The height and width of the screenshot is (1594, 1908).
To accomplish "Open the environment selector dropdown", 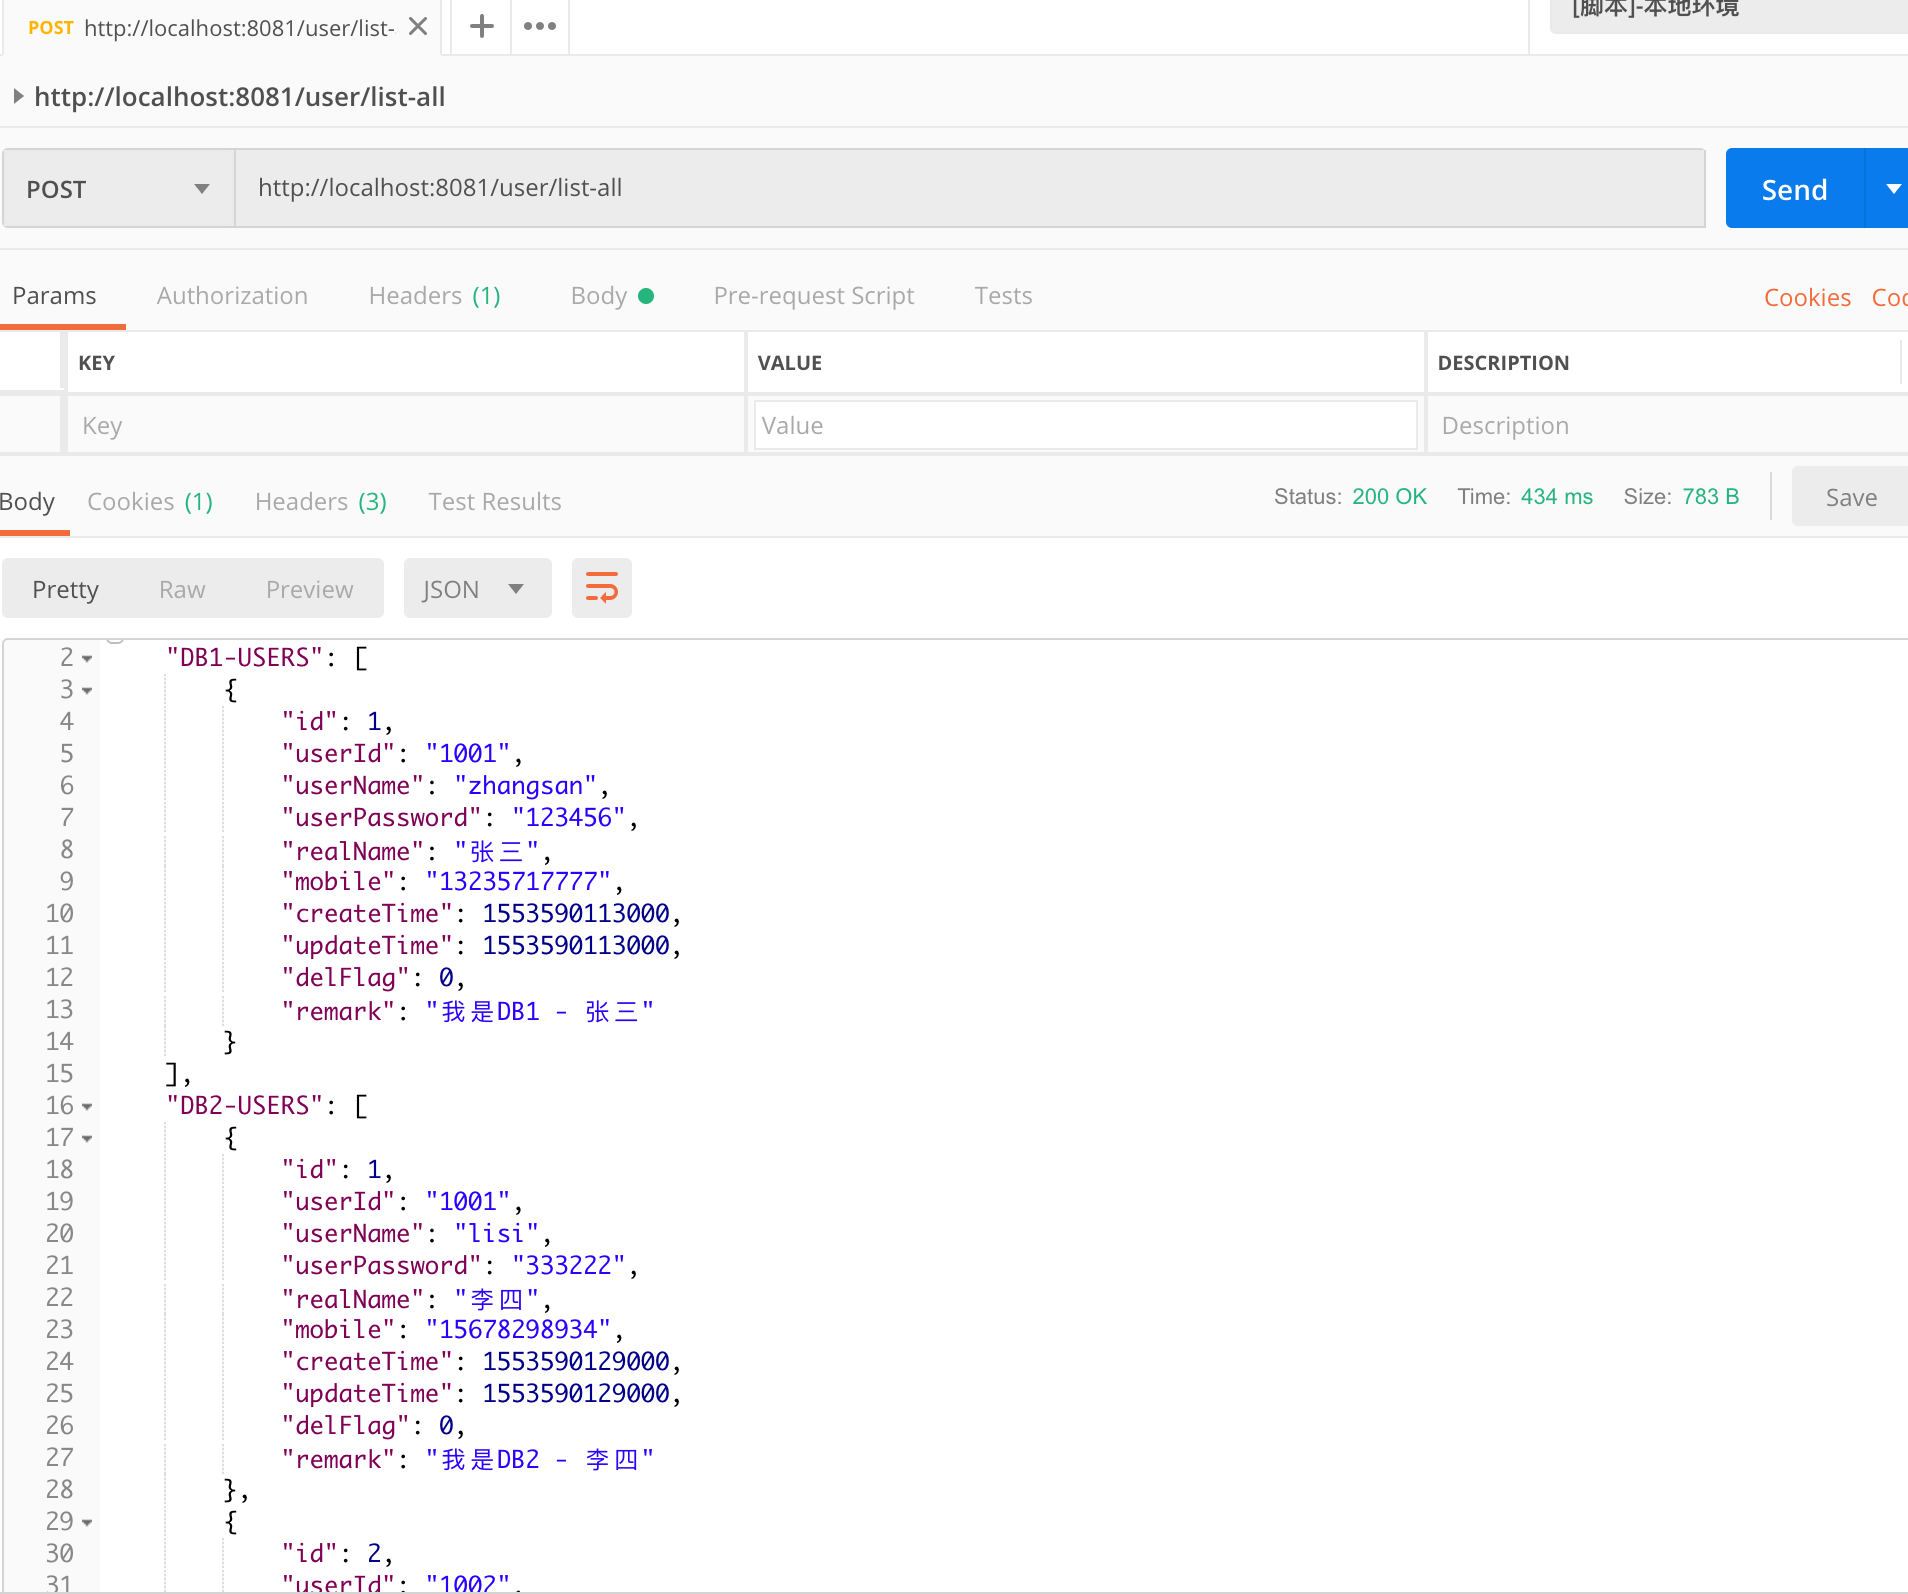I will click(1728, 14).
